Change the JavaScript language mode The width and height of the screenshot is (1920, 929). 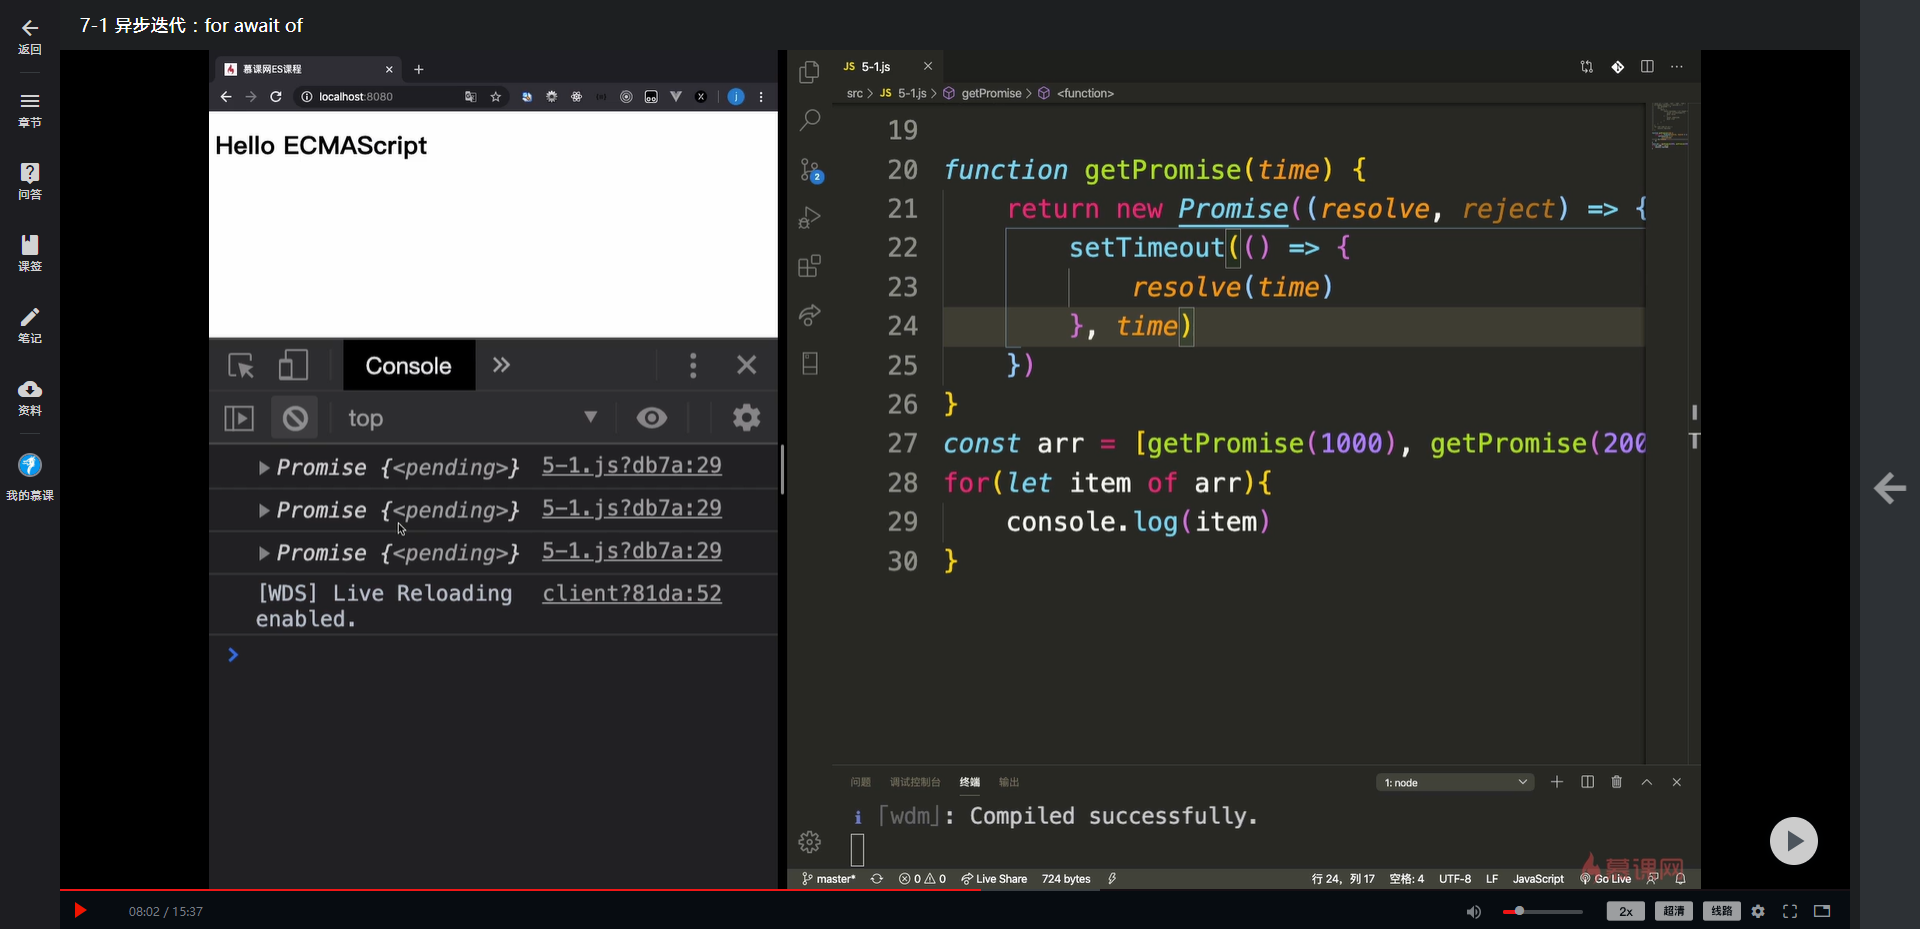pyautogui.click(x=1538, y=879)
